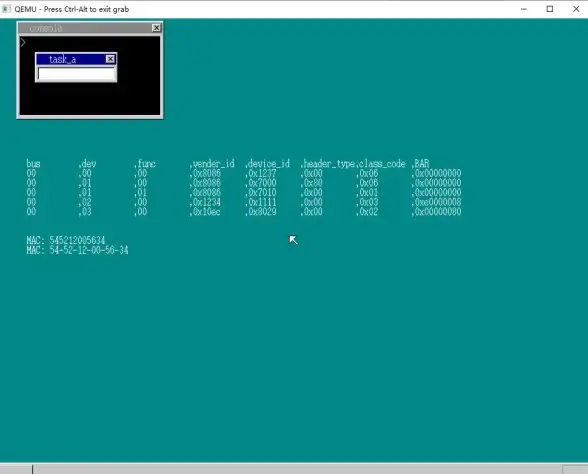Close the task_a window
Image resolution: width=588 pixels, height=474 pixels.
[x=110, y=59]
